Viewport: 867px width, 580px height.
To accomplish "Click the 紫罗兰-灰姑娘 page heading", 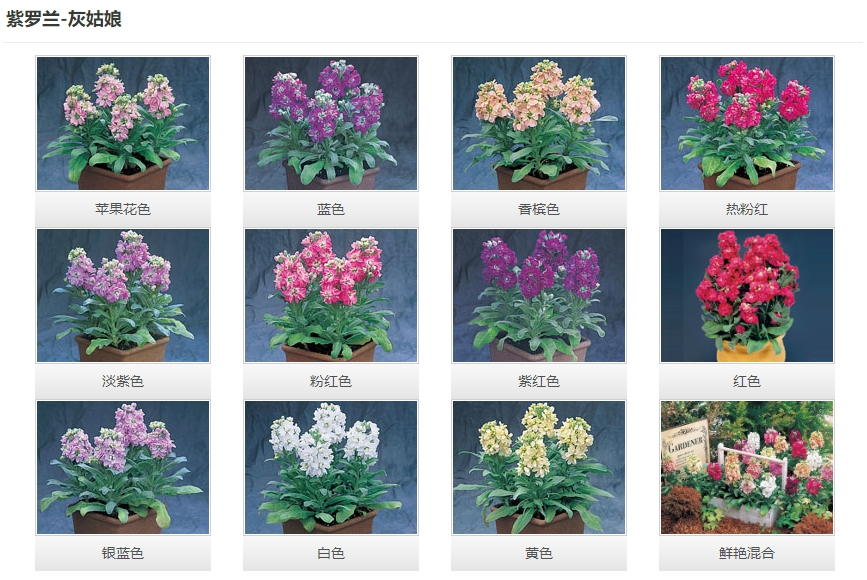I will (x=64, y=19).
